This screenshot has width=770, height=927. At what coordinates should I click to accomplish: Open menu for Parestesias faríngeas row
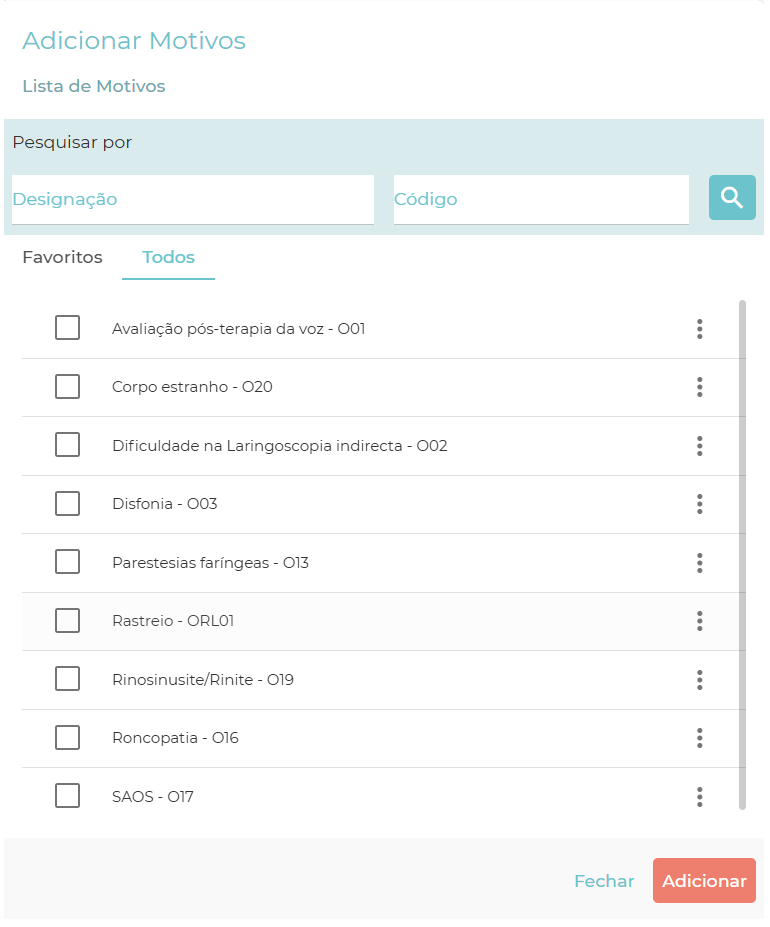click(700, 563)
